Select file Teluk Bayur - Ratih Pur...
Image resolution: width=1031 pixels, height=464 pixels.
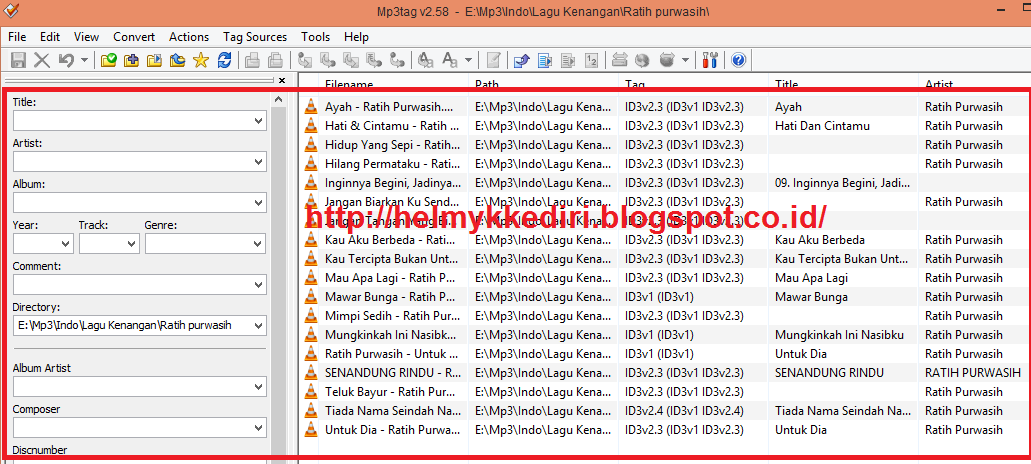(390, 392)
